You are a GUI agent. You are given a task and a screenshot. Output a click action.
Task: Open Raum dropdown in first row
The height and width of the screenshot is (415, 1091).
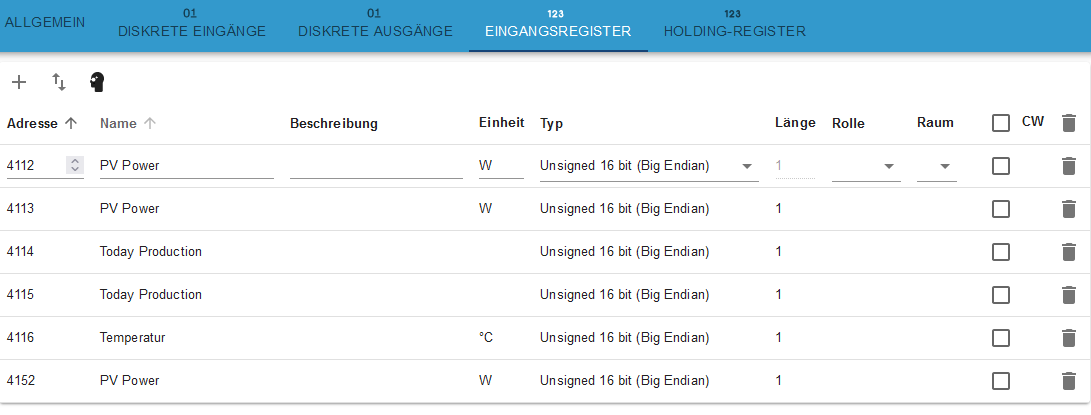pyautogui.click(x=937, y=166)
